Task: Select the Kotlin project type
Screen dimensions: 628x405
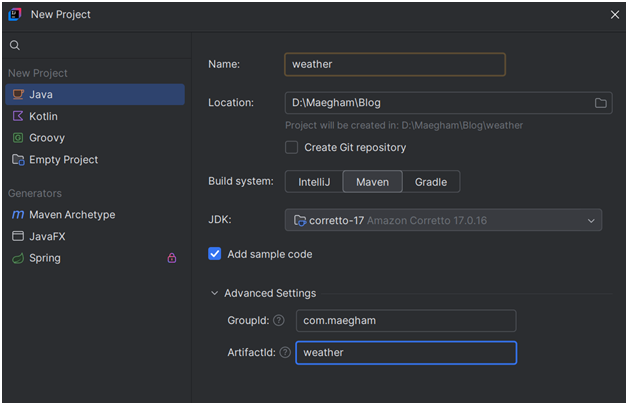Action: (x=42, y=116)
